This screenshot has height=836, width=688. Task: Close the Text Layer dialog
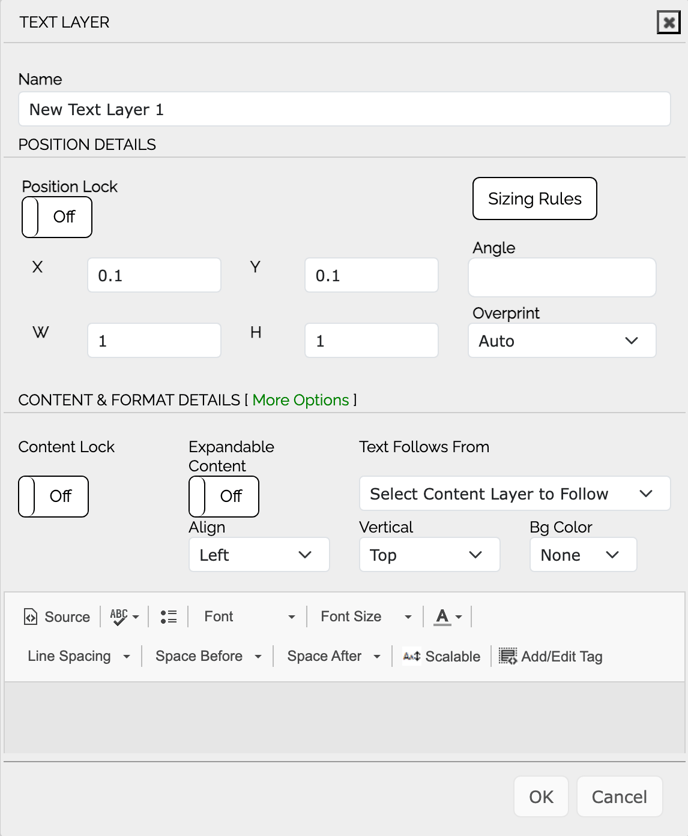click(x=668, y=22)
